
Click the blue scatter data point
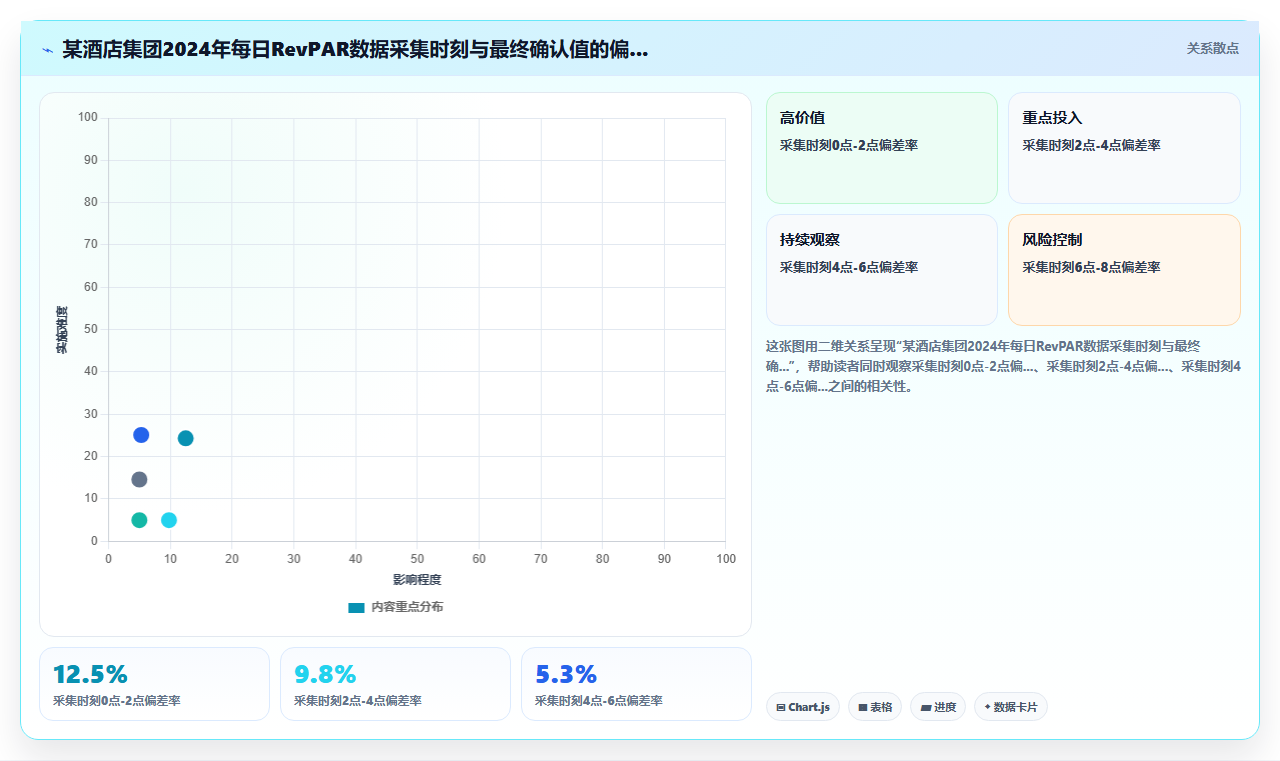pyautogui.click(x=141, y=435)
